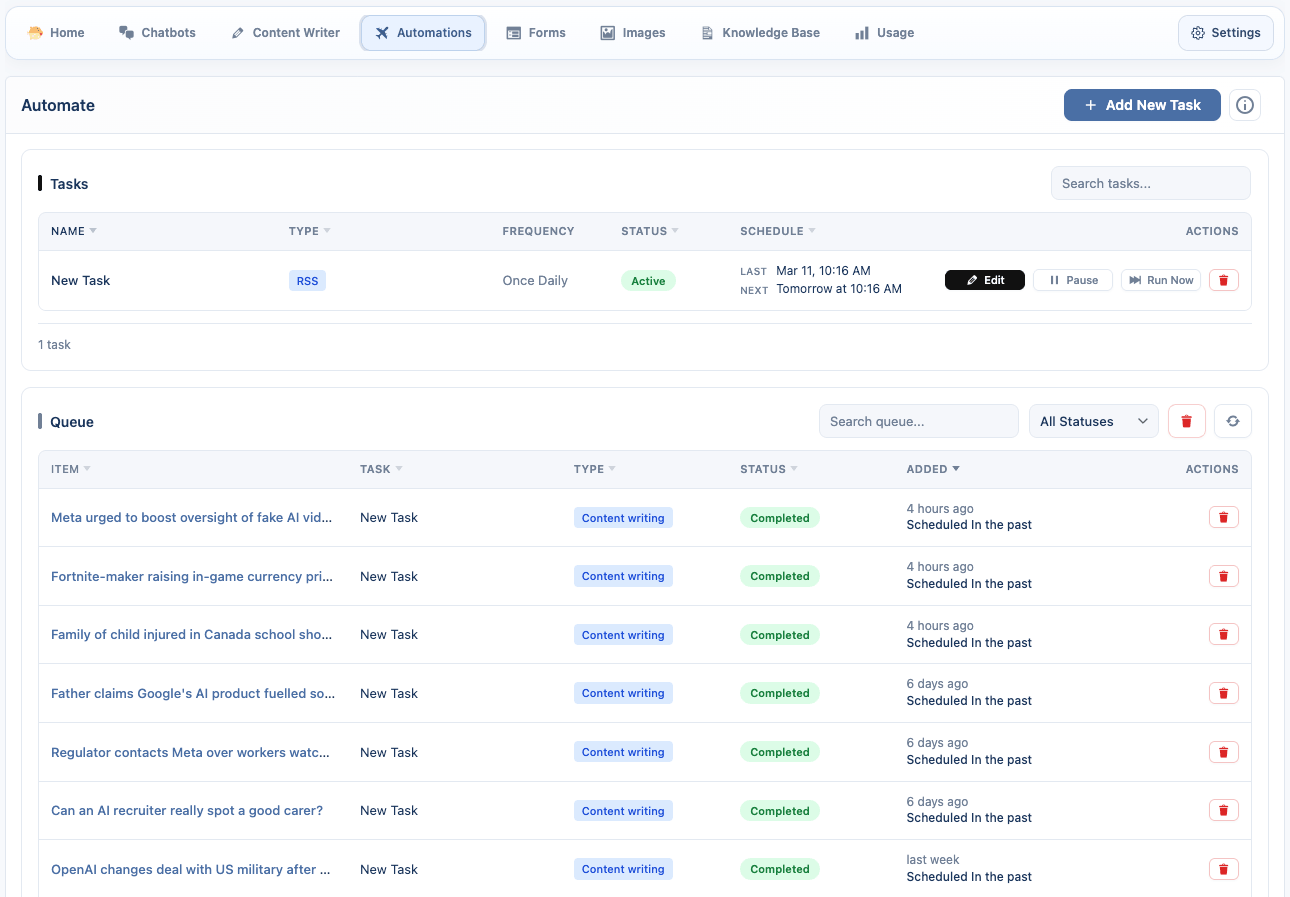Click the Add New Task button

tap(1141, 105)
